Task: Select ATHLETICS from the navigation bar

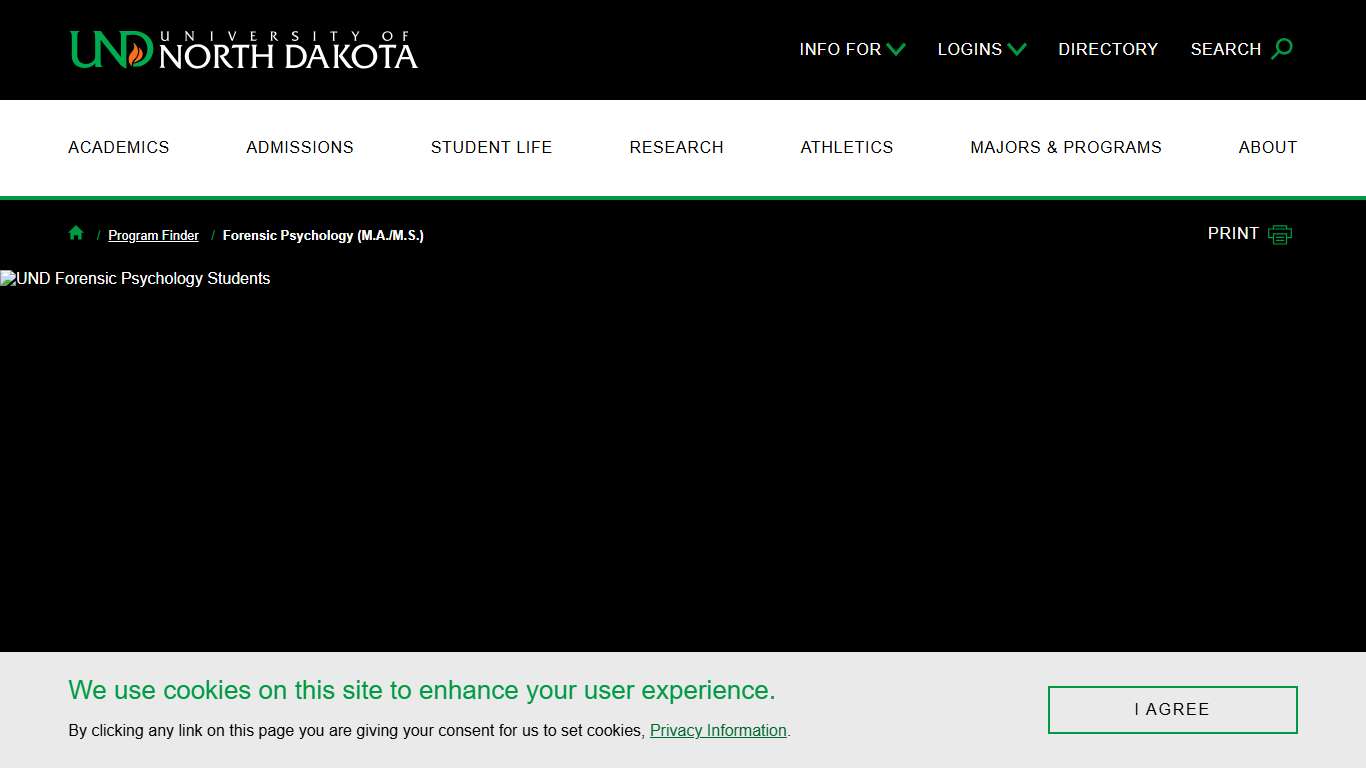Action: pyautogui.click(x=847, y=147)
